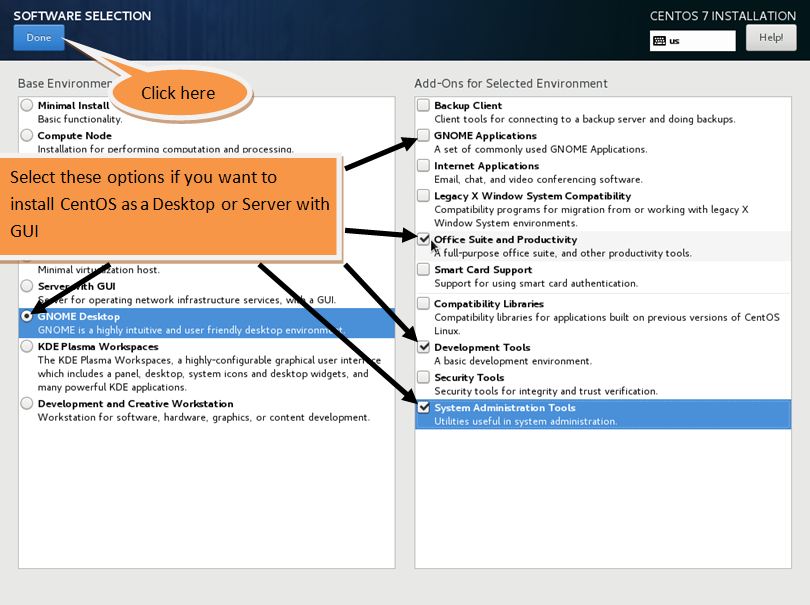Click 'Internet Applications' label text
Image resolution: width=810 pixels, height=605 pixels.
487,165
